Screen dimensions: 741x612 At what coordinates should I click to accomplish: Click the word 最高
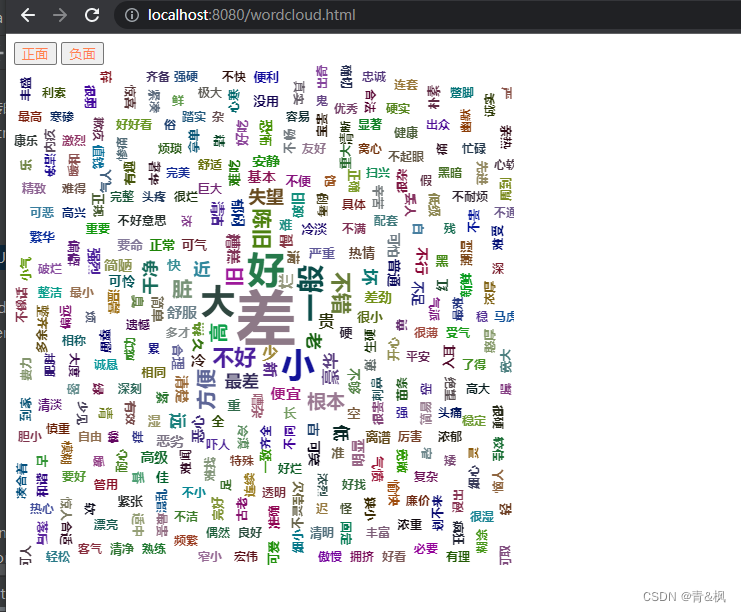(x=30, y=116)
